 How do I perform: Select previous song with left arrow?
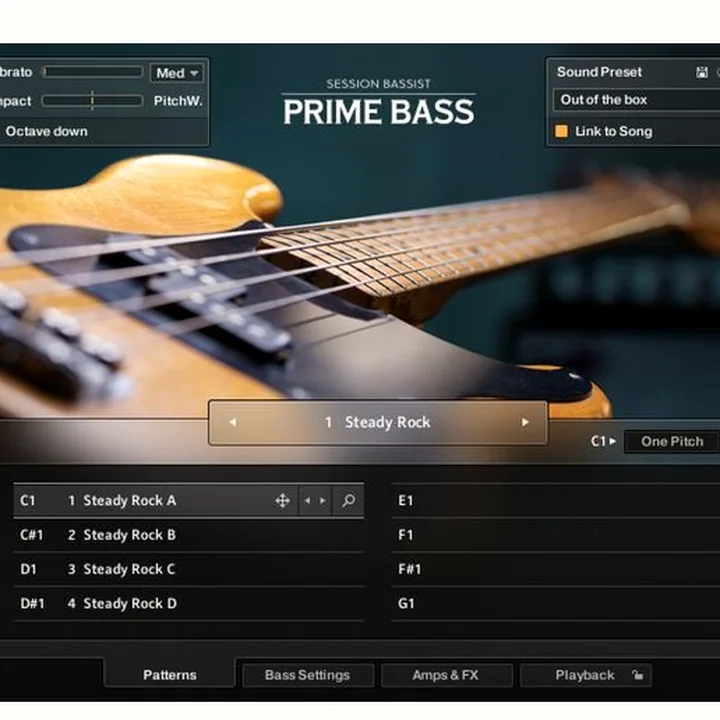pyautogui.click(x=233, y=422)
